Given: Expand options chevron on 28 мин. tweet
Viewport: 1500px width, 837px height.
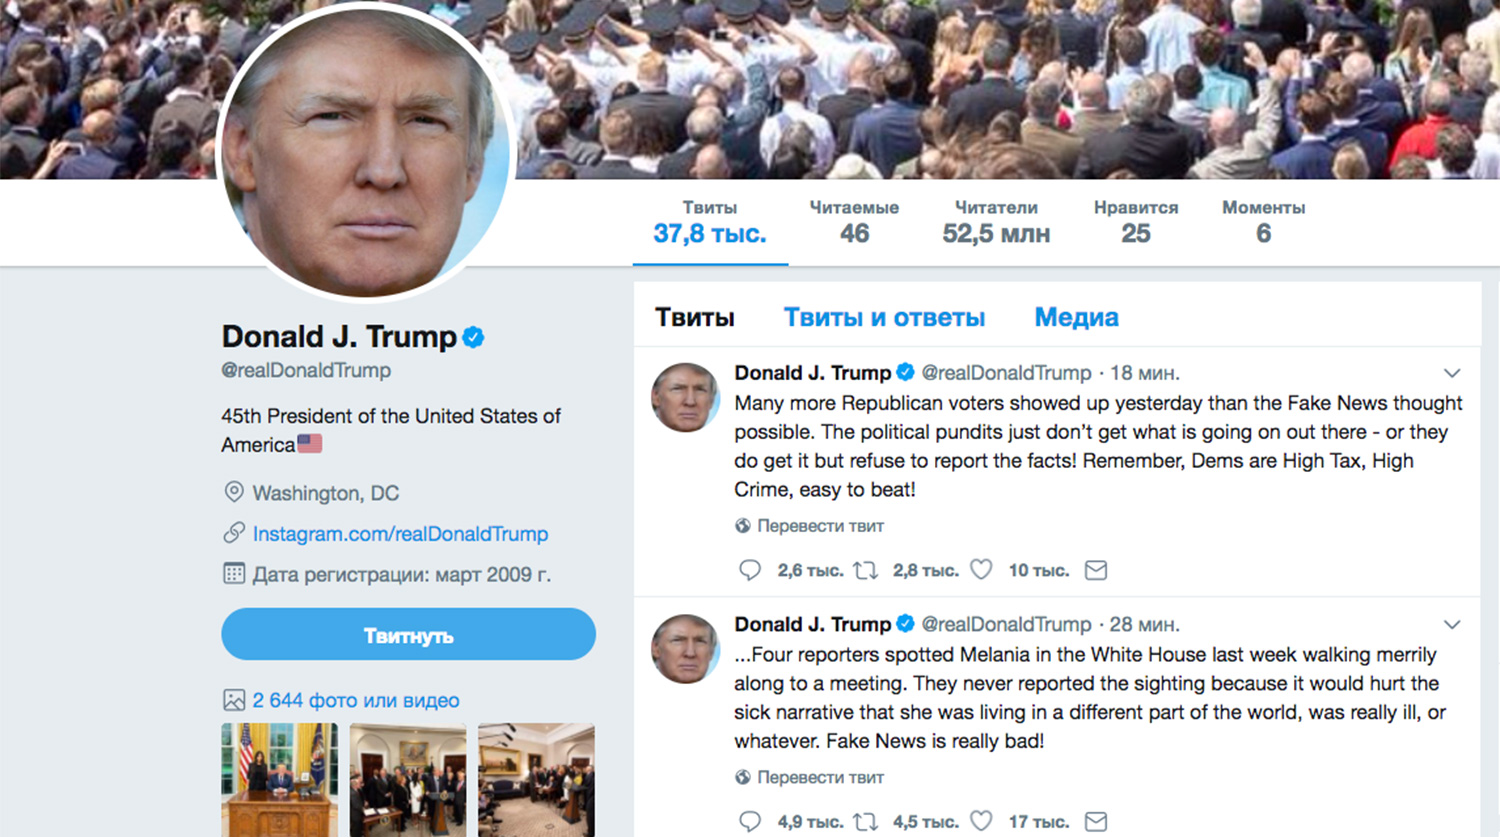Looking at the screenshot, I should pyautogui.click(x=1452, y=625).
